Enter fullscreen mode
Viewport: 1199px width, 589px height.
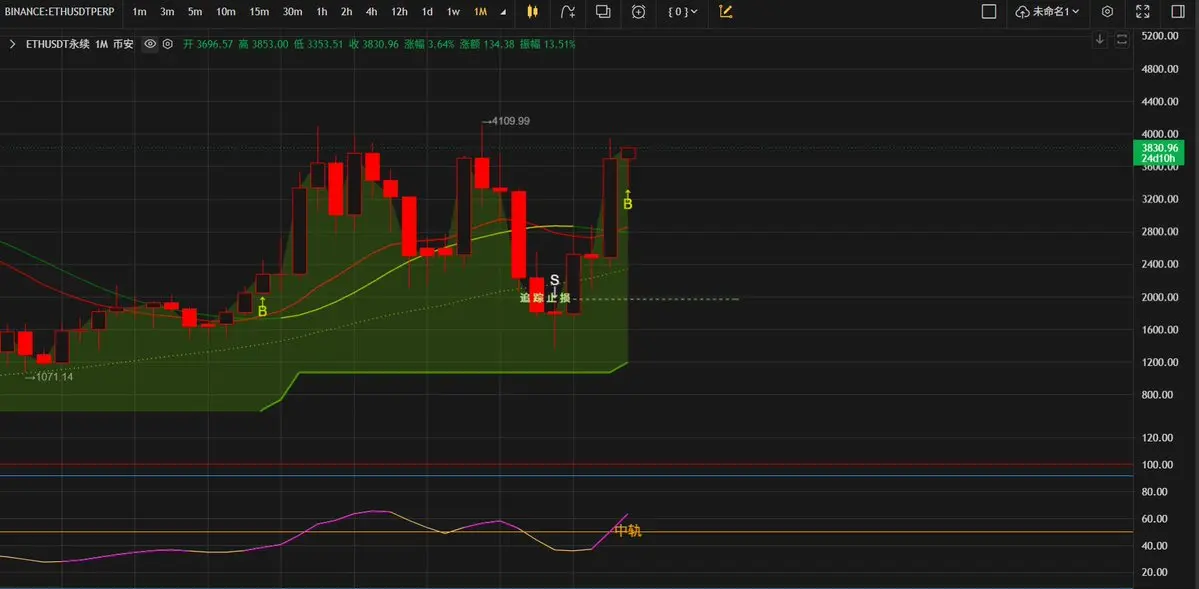1142,11
